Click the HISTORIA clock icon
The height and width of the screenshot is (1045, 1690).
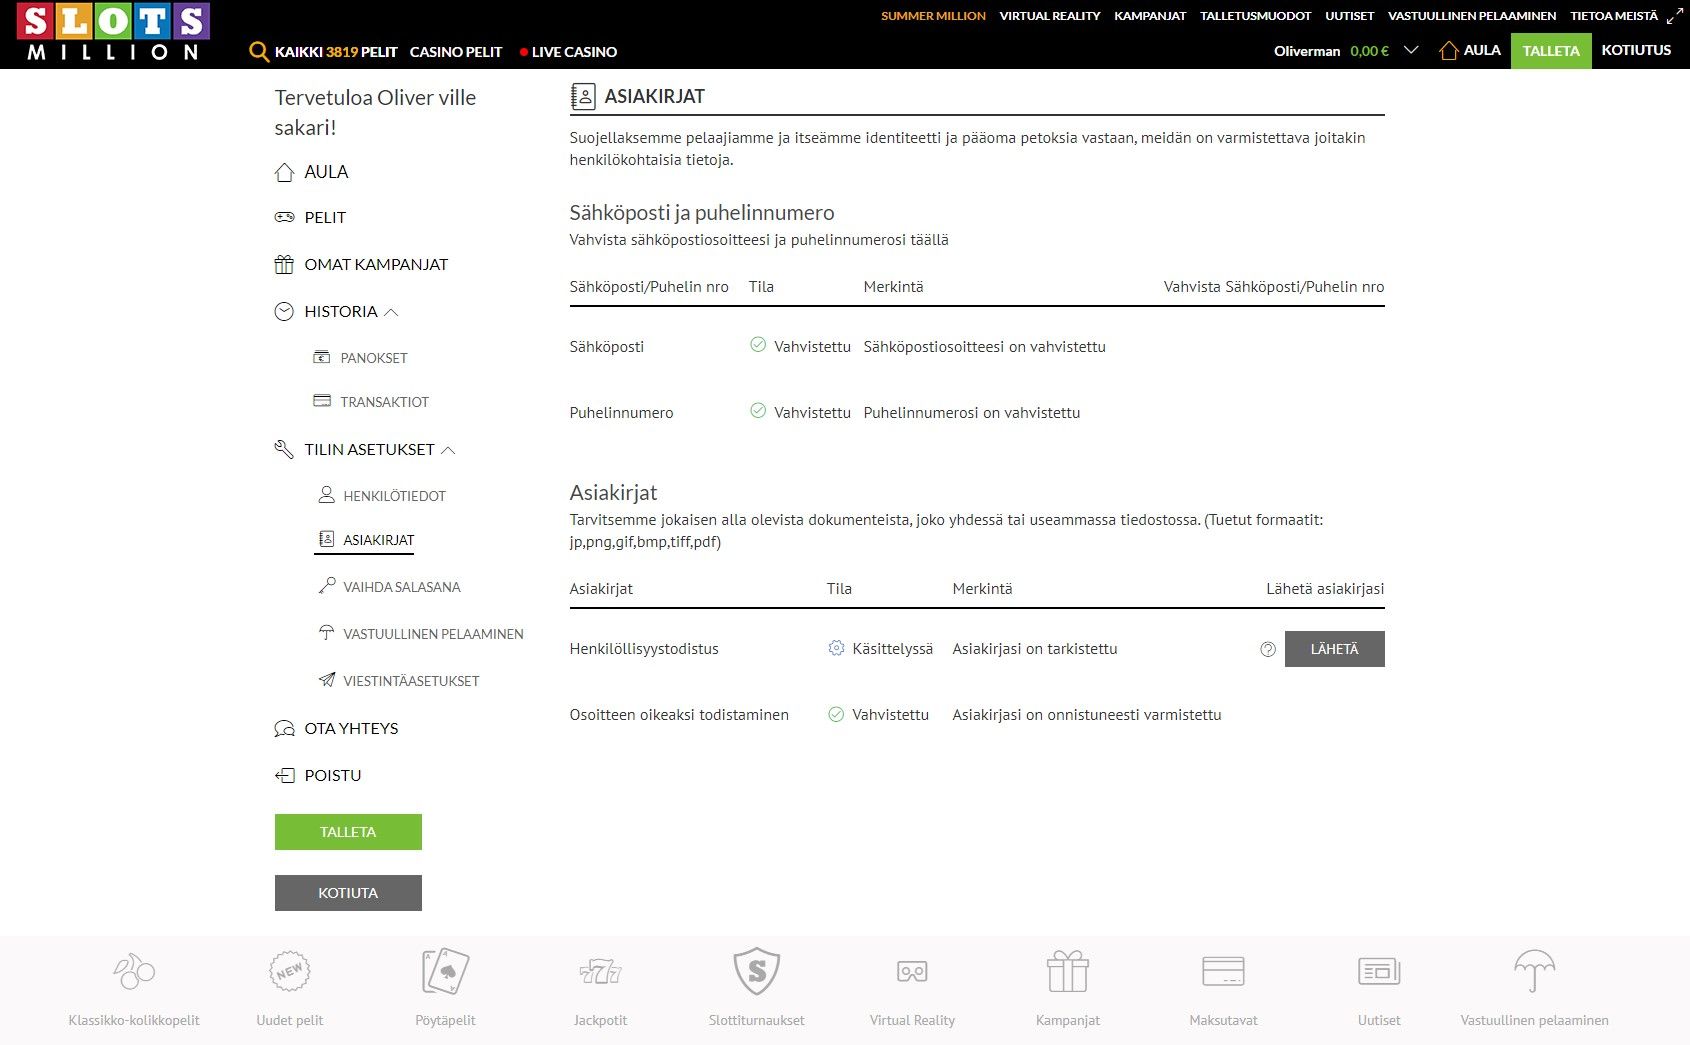tap(284, 311)
